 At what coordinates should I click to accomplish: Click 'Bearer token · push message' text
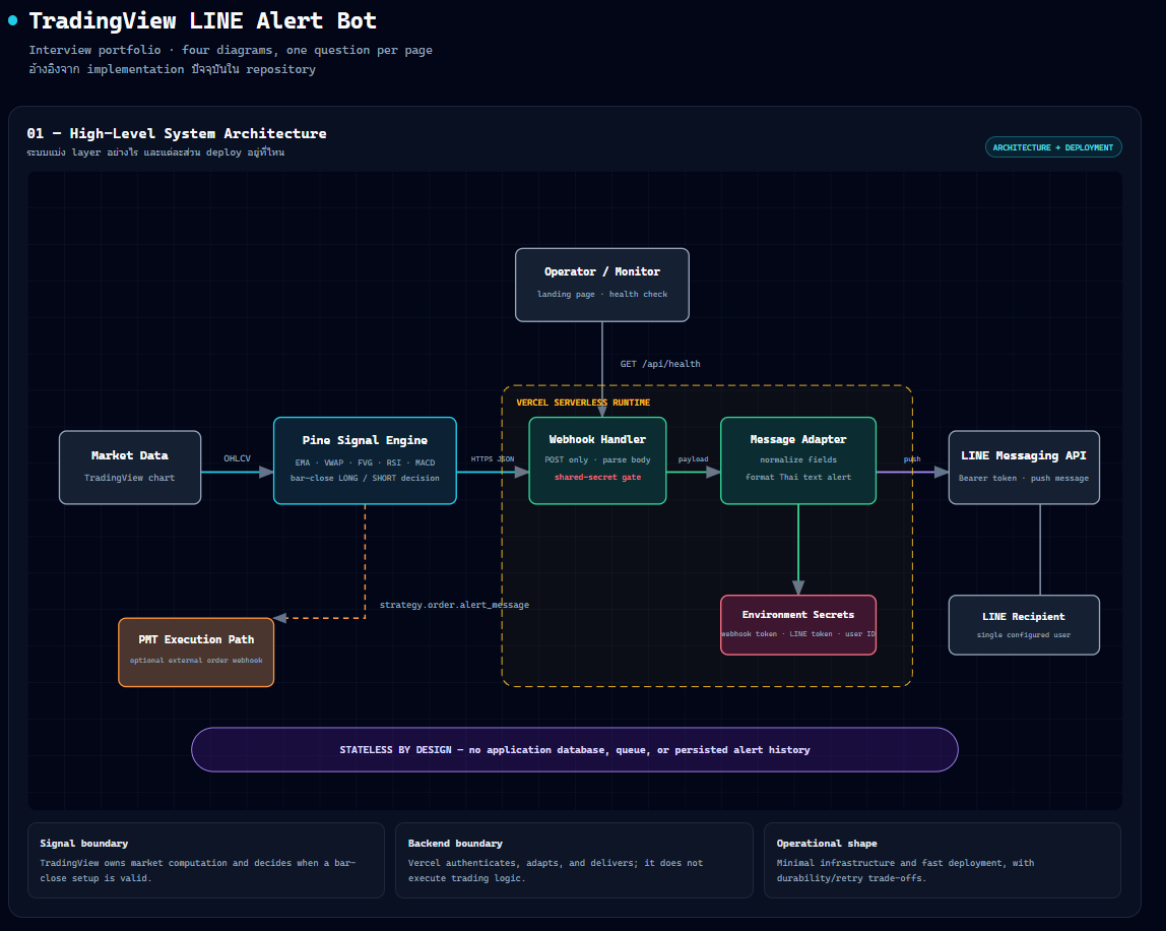[1024, 478]
